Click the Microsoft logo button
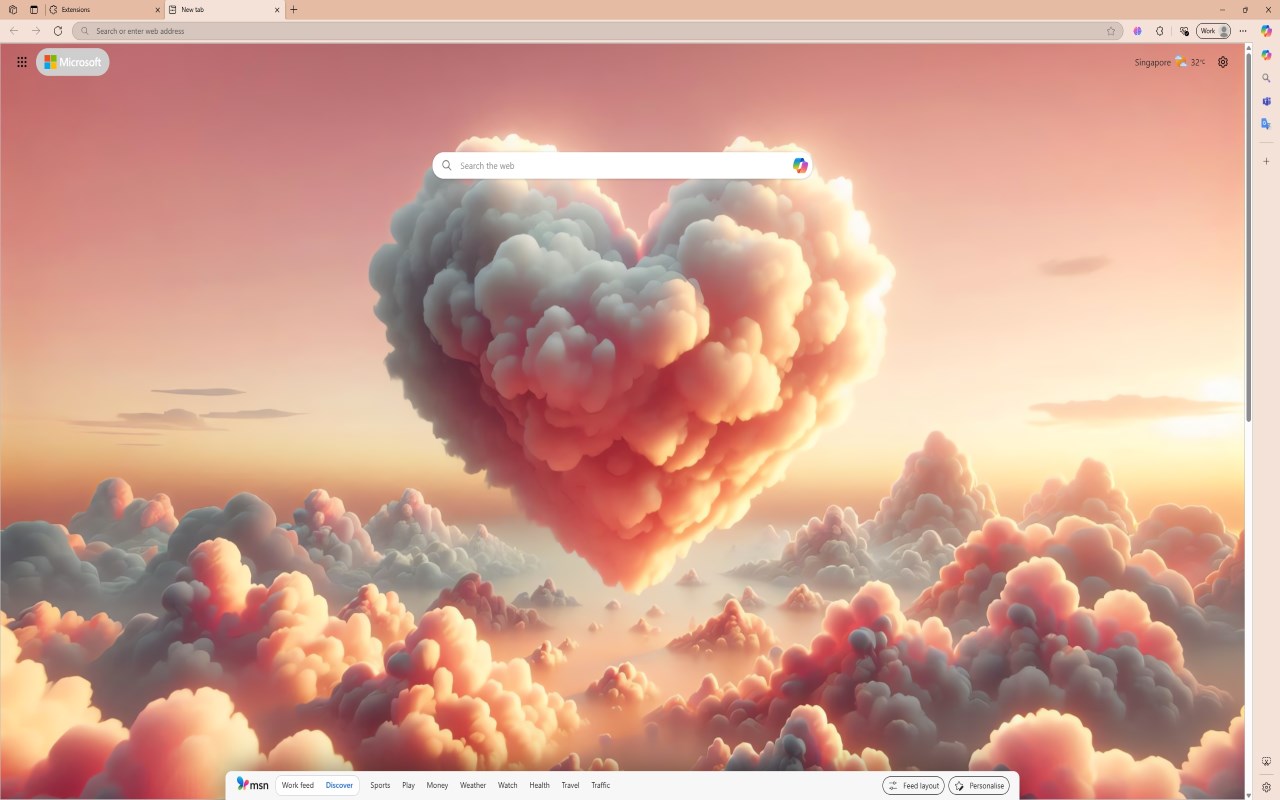The image size is (1280, 800). click(x=73, y=62)
